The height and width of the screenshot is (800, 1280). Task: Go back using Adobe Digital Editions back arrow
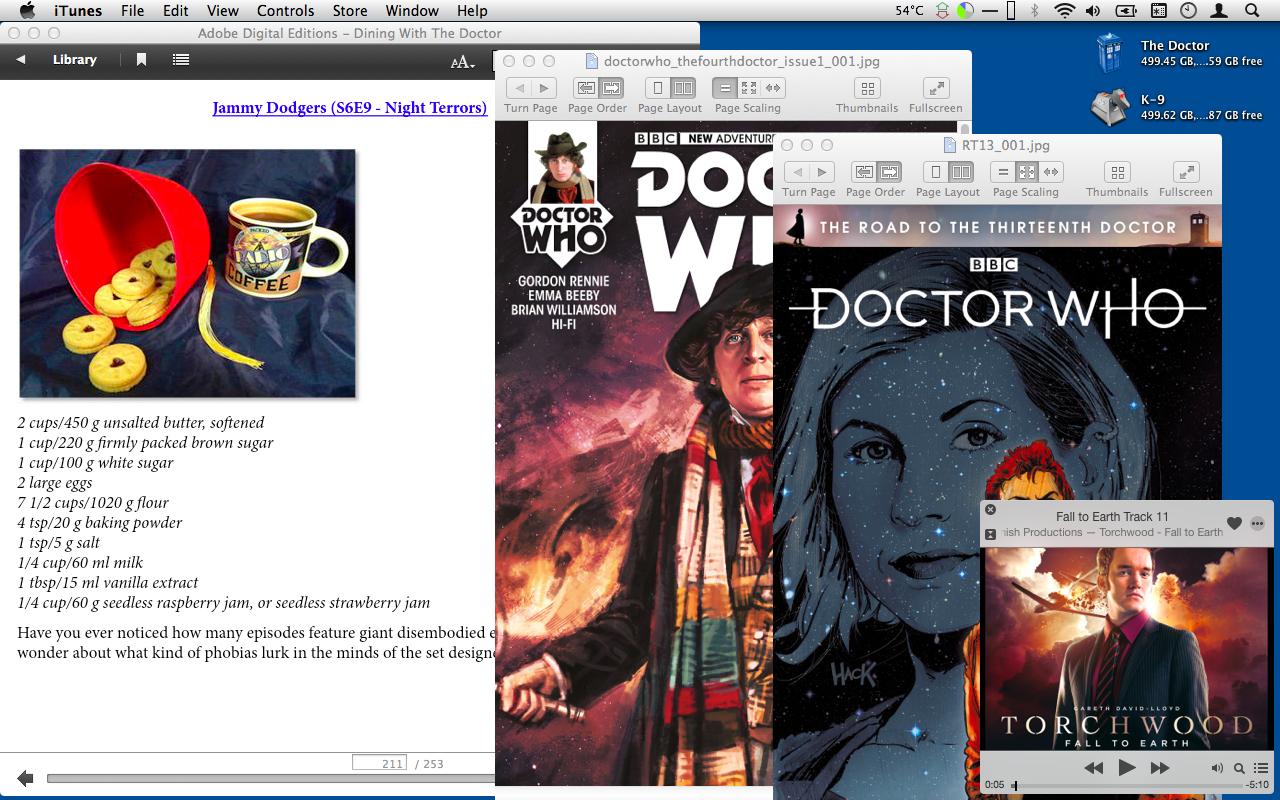[20, 60]
